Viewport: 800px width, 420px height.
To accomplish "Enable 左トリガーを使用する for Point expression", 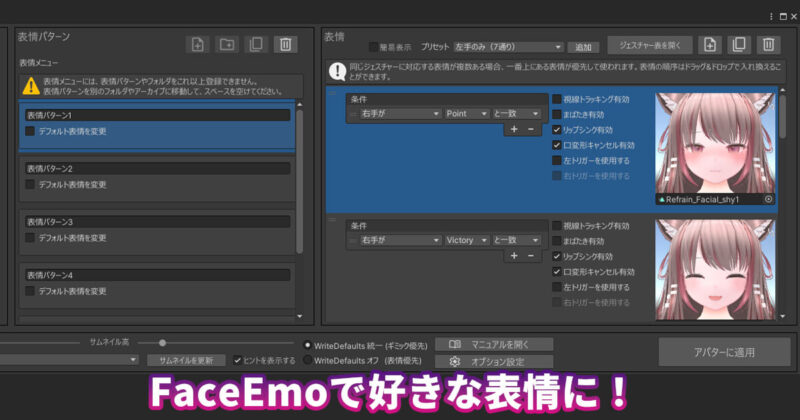I will pos(557,160).
